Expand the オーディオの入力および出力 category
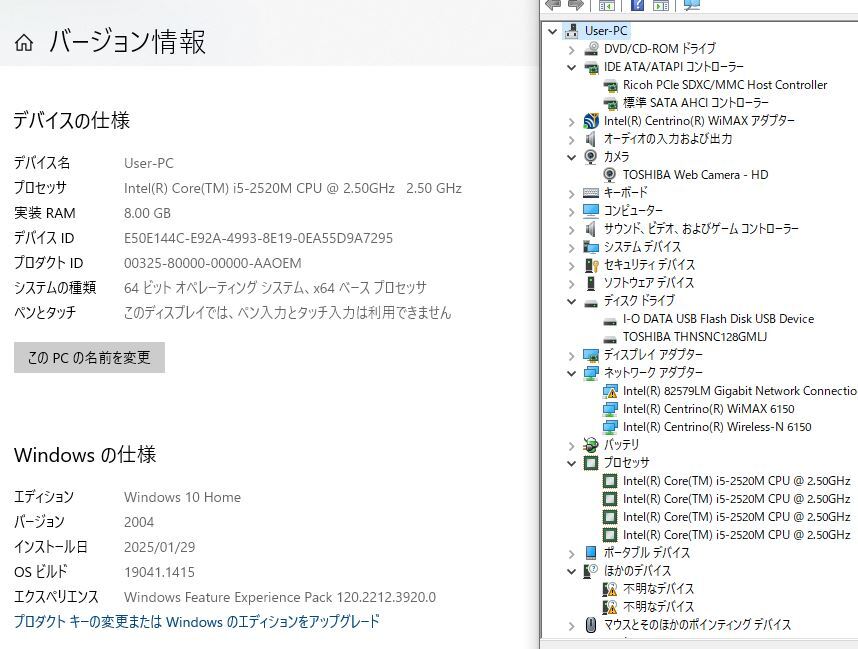 [572, 140]
